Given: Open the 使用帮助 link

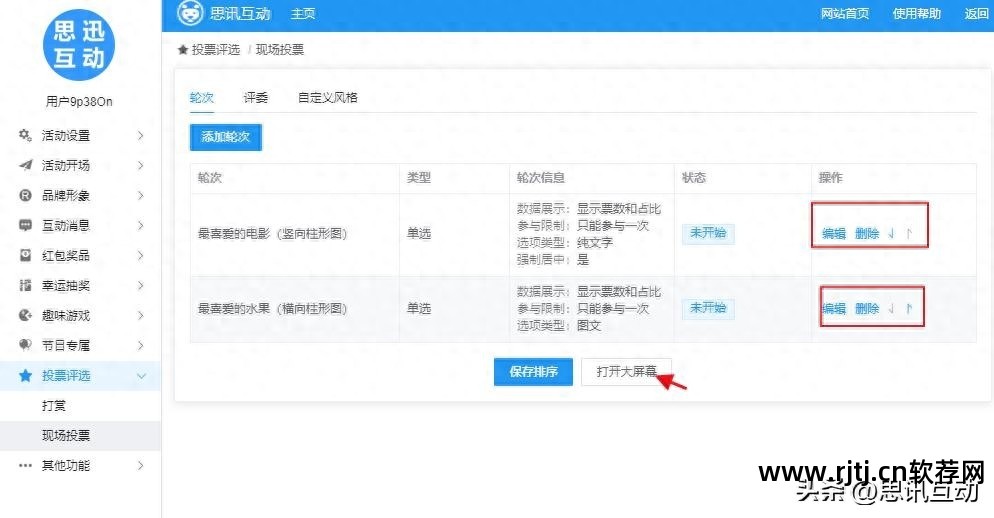Looking at the screenshot, I should point(917,13).
